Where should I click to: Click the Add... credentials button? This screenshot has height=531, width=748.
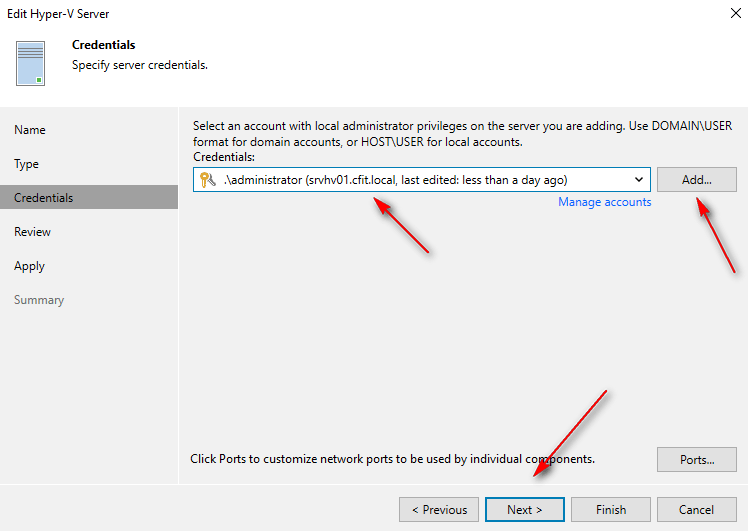click(696, 180)
